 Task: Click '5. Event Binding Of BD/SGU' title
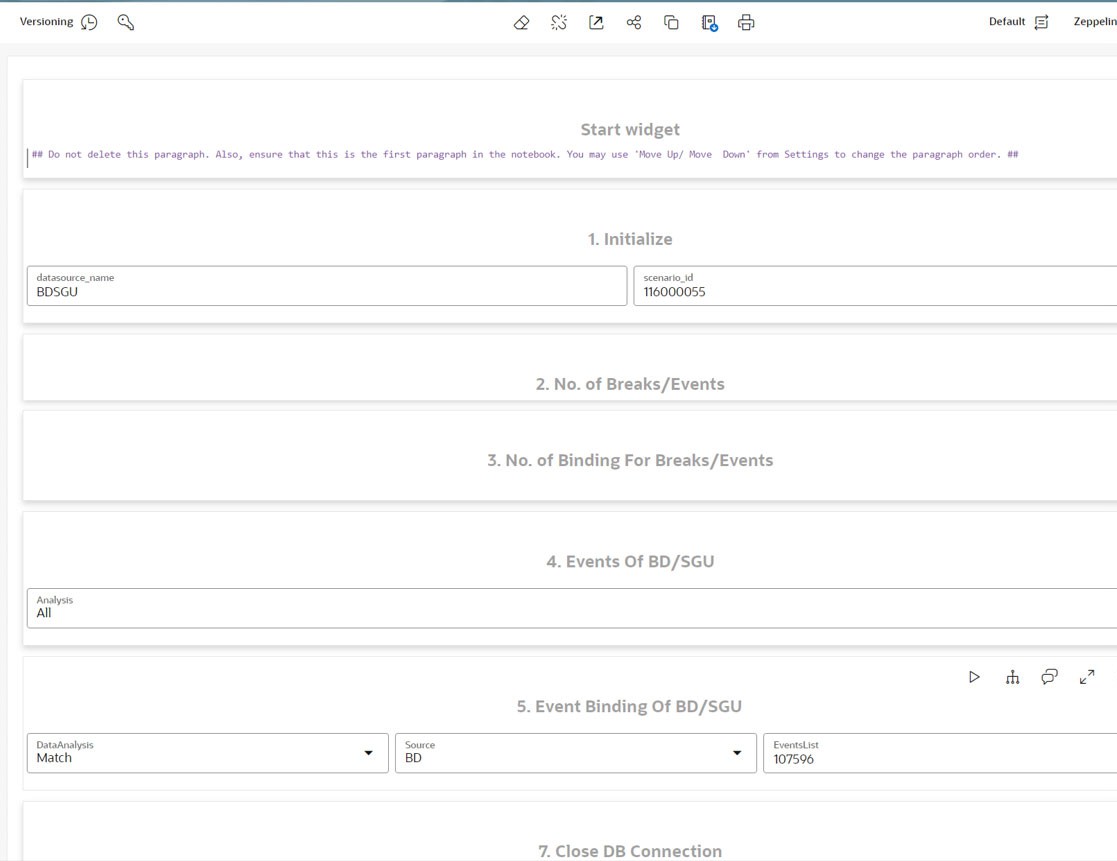[629, 706]
